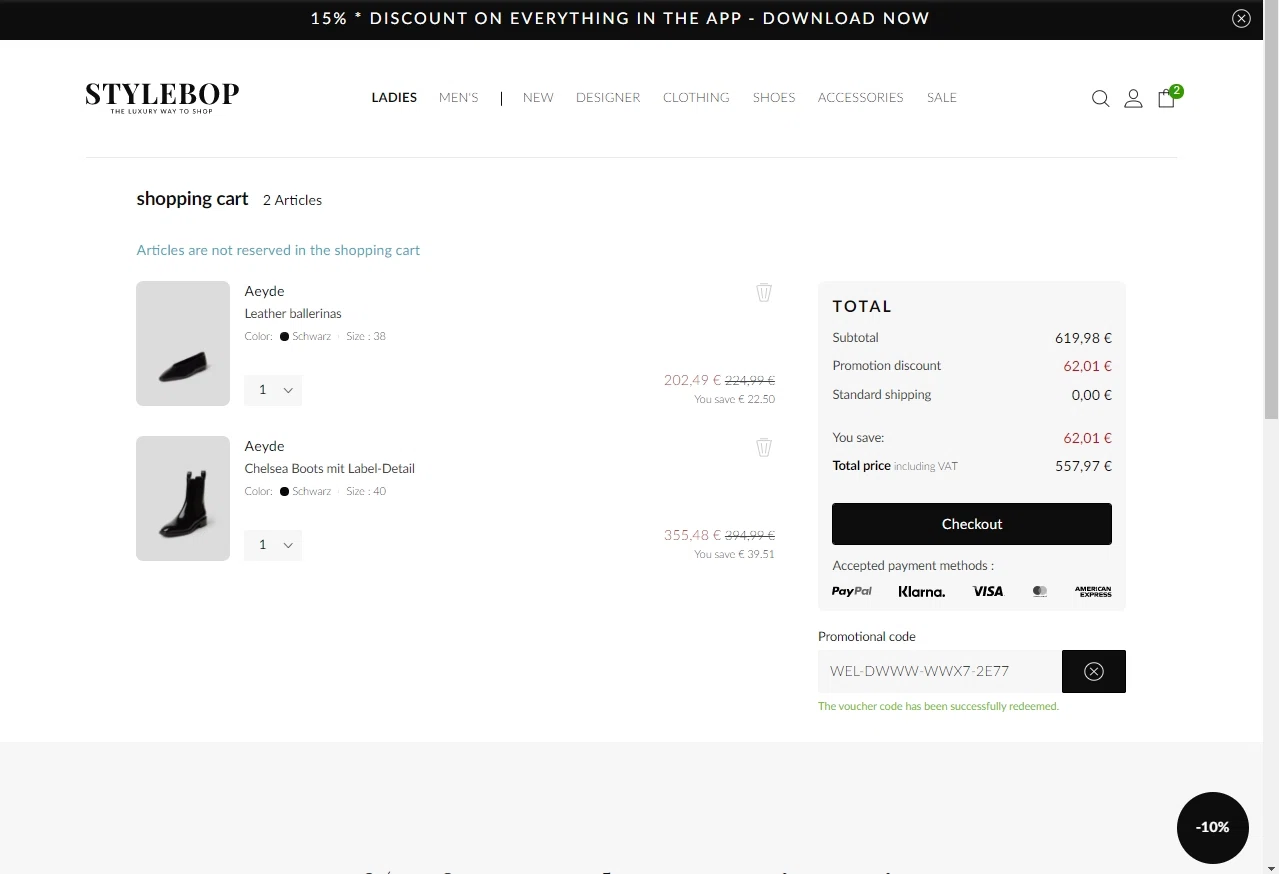
Task: Proceed with the Checkout button
Action: click(972, 524)
